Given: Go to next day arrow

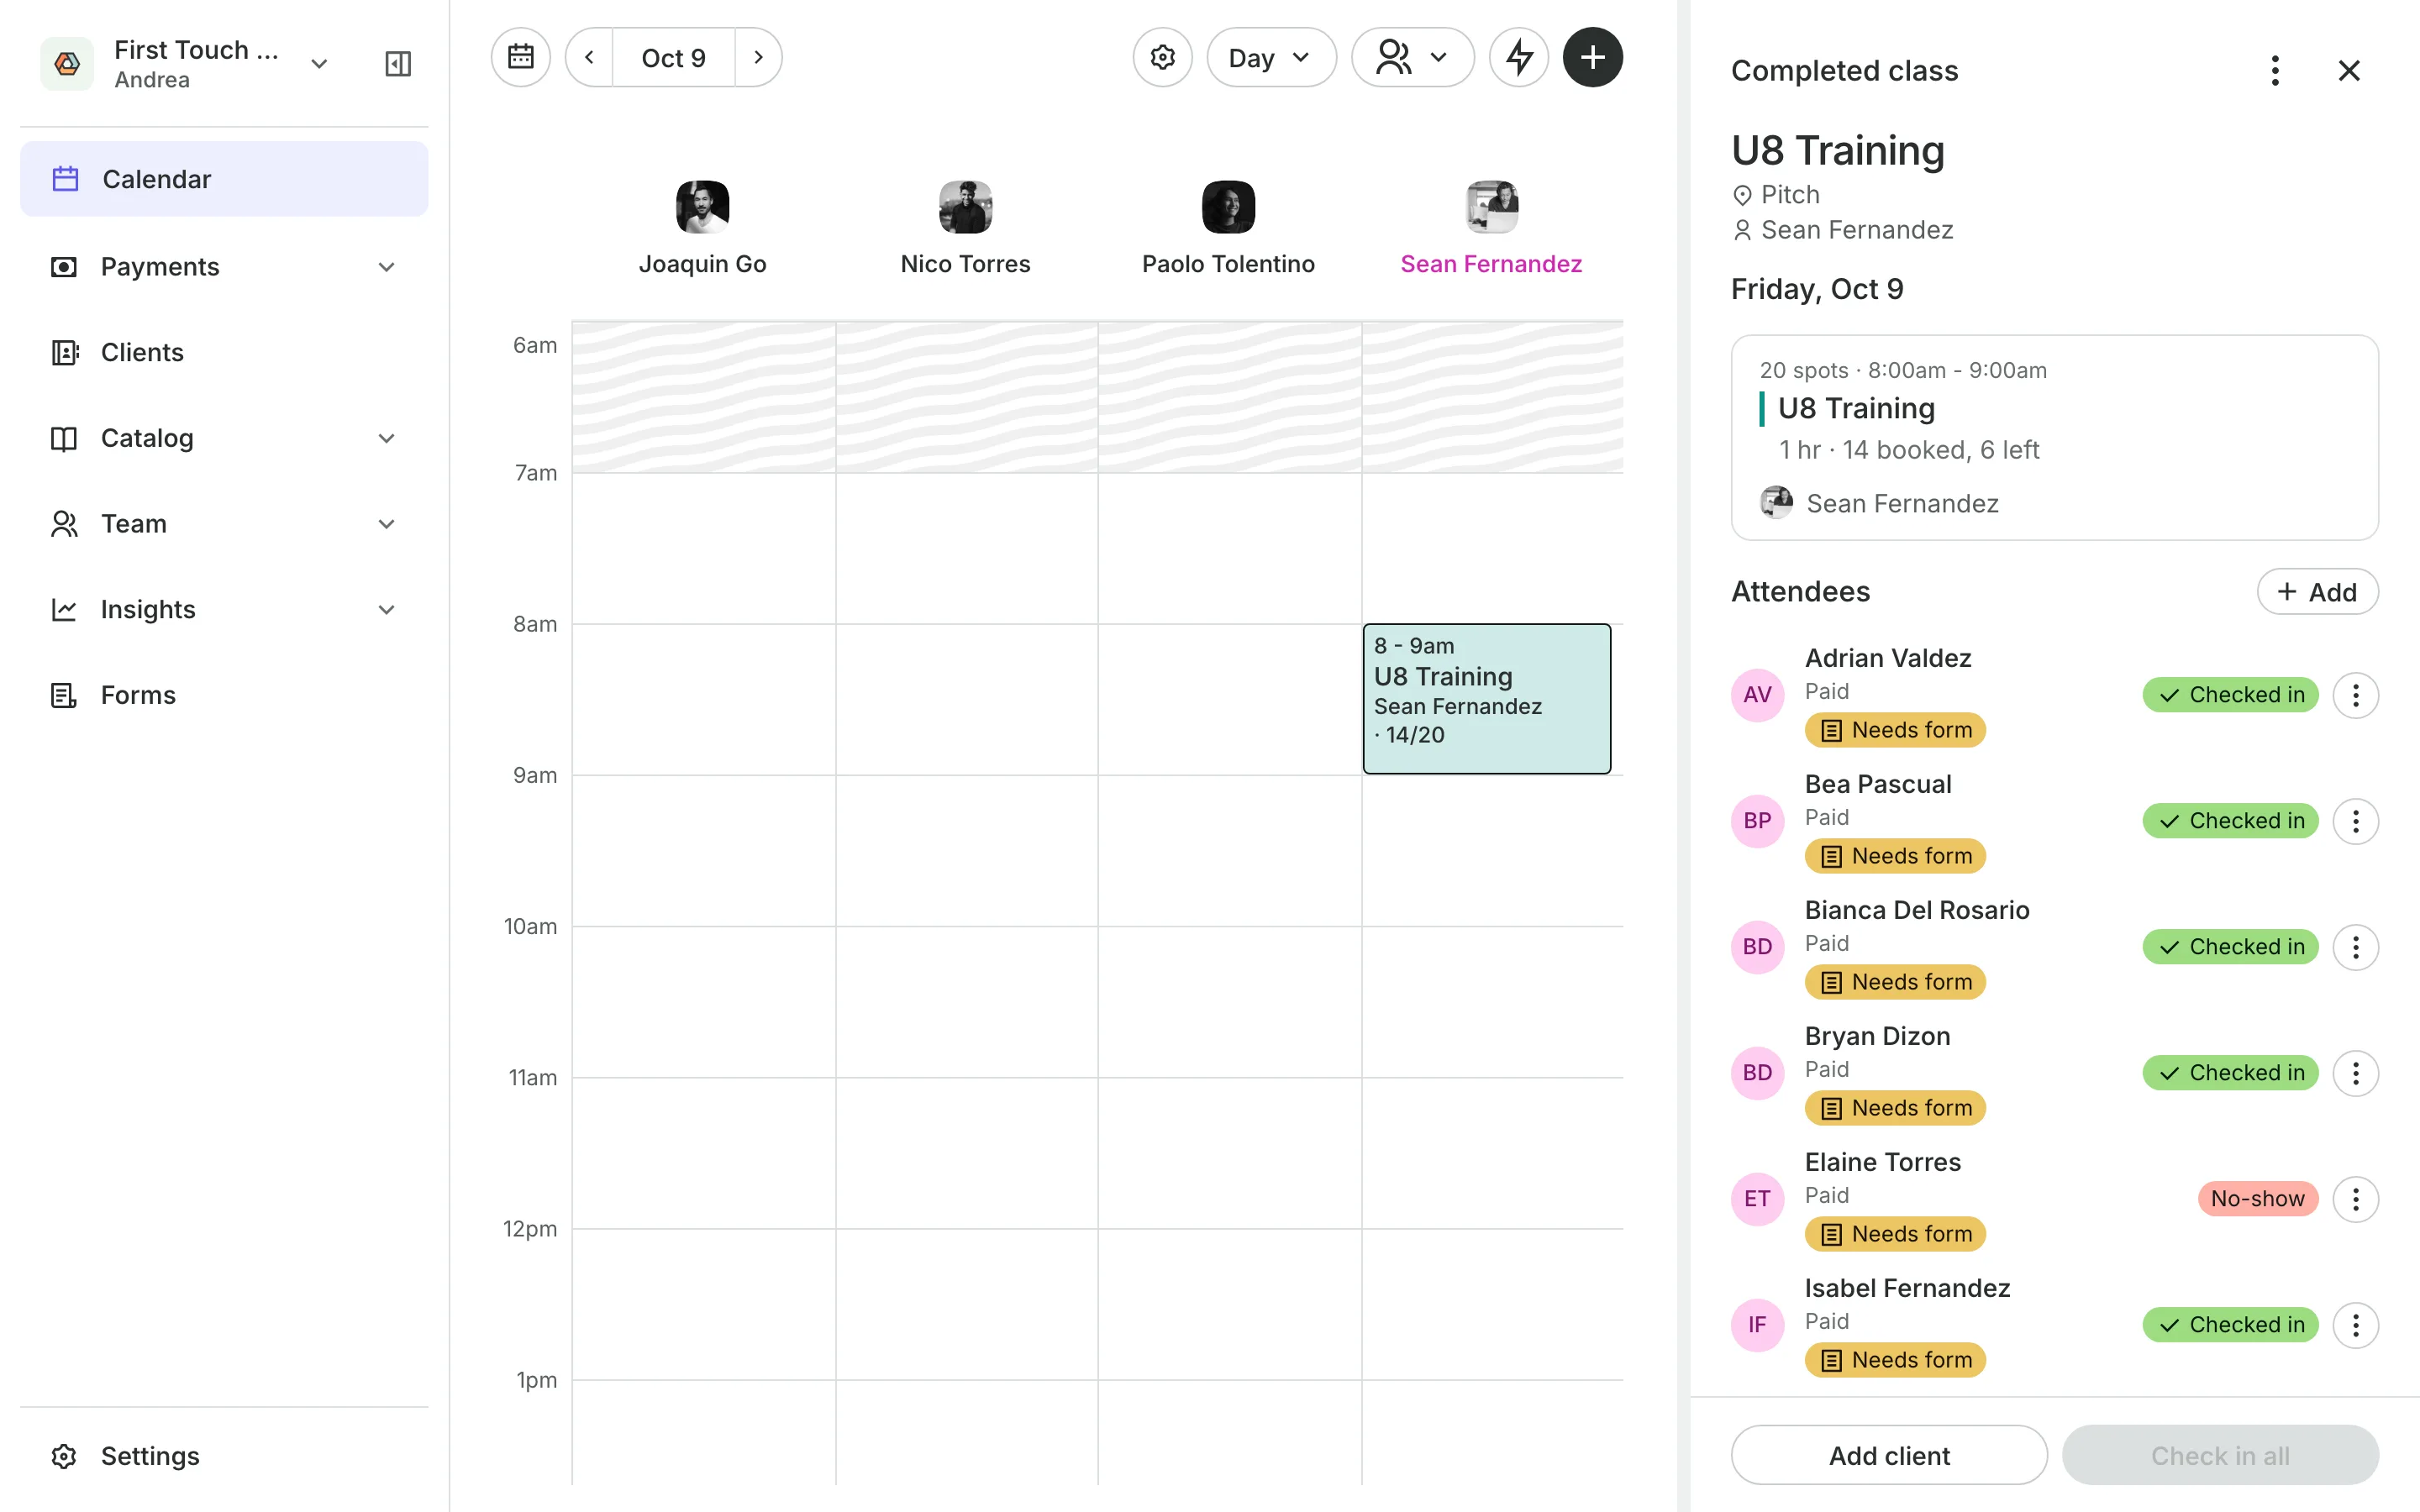Looking at the screenshot, I should pos(758,57).
